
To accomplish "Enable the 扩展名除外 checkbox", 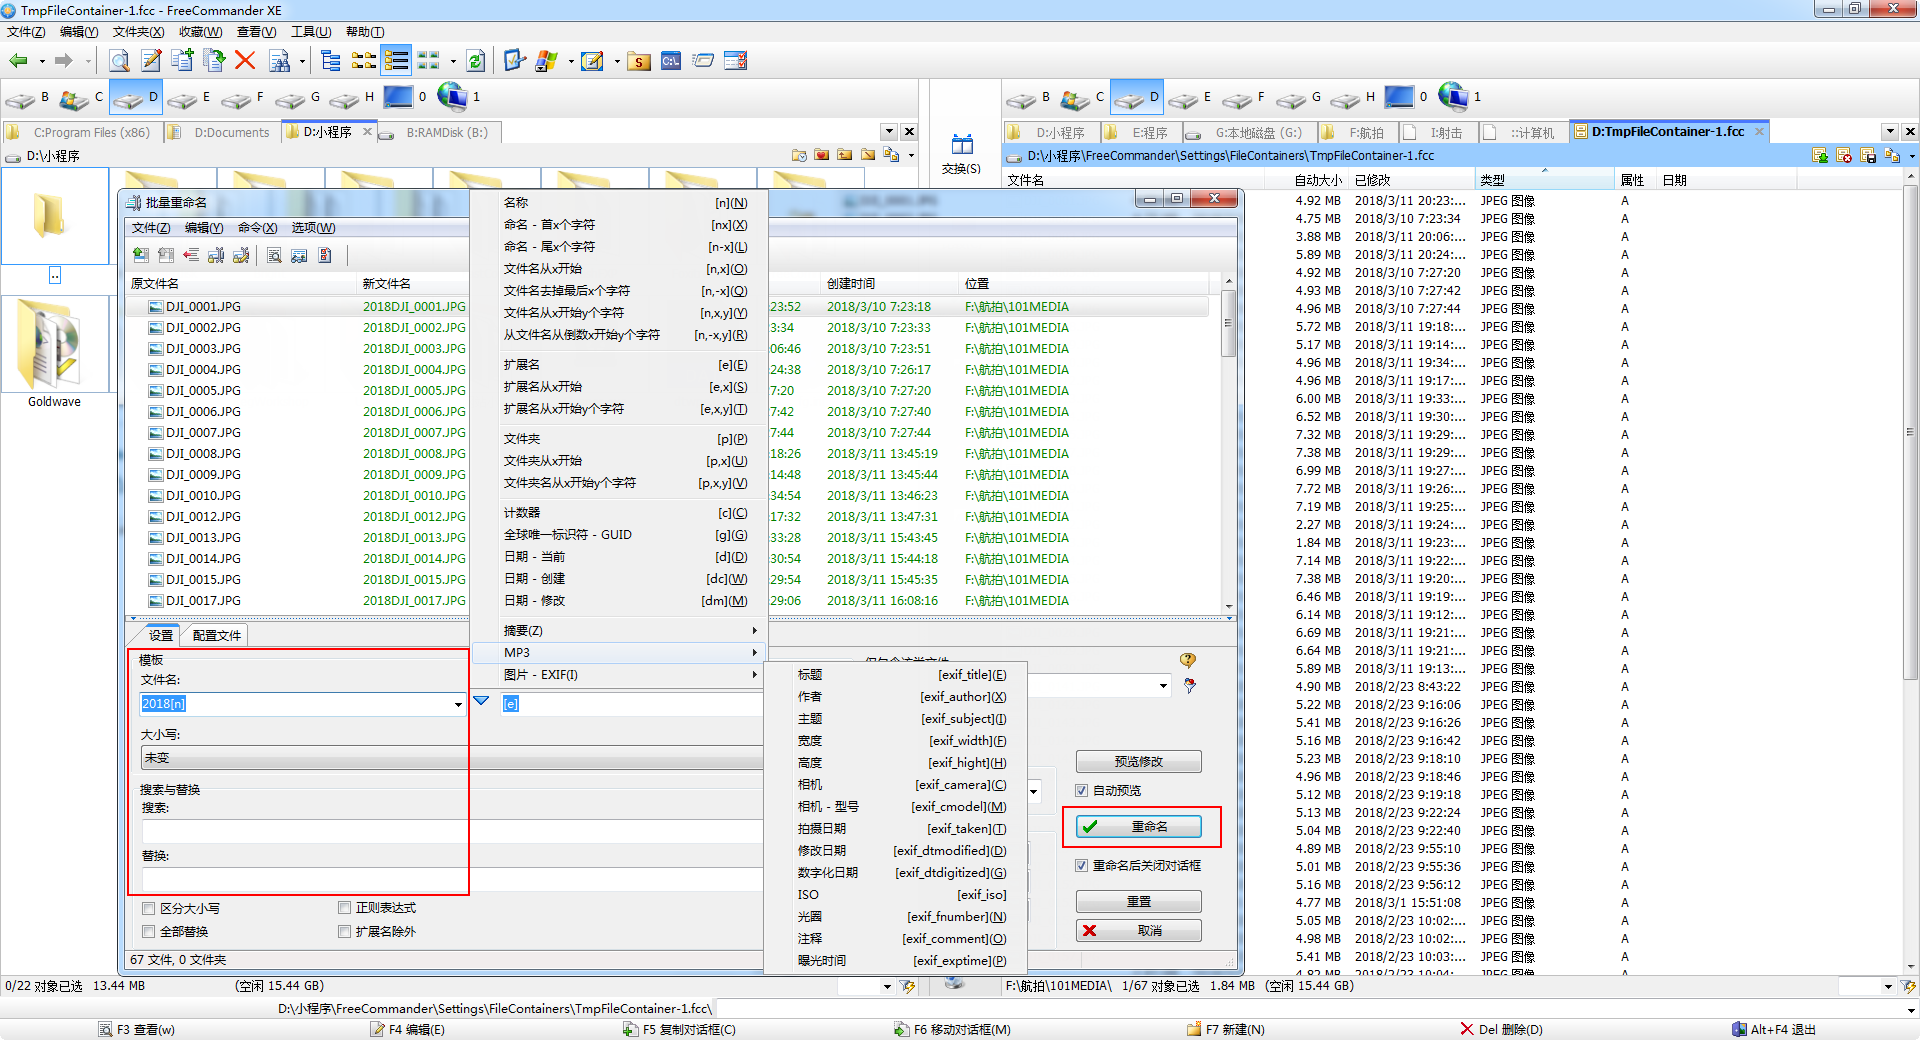I will point(345,932).
